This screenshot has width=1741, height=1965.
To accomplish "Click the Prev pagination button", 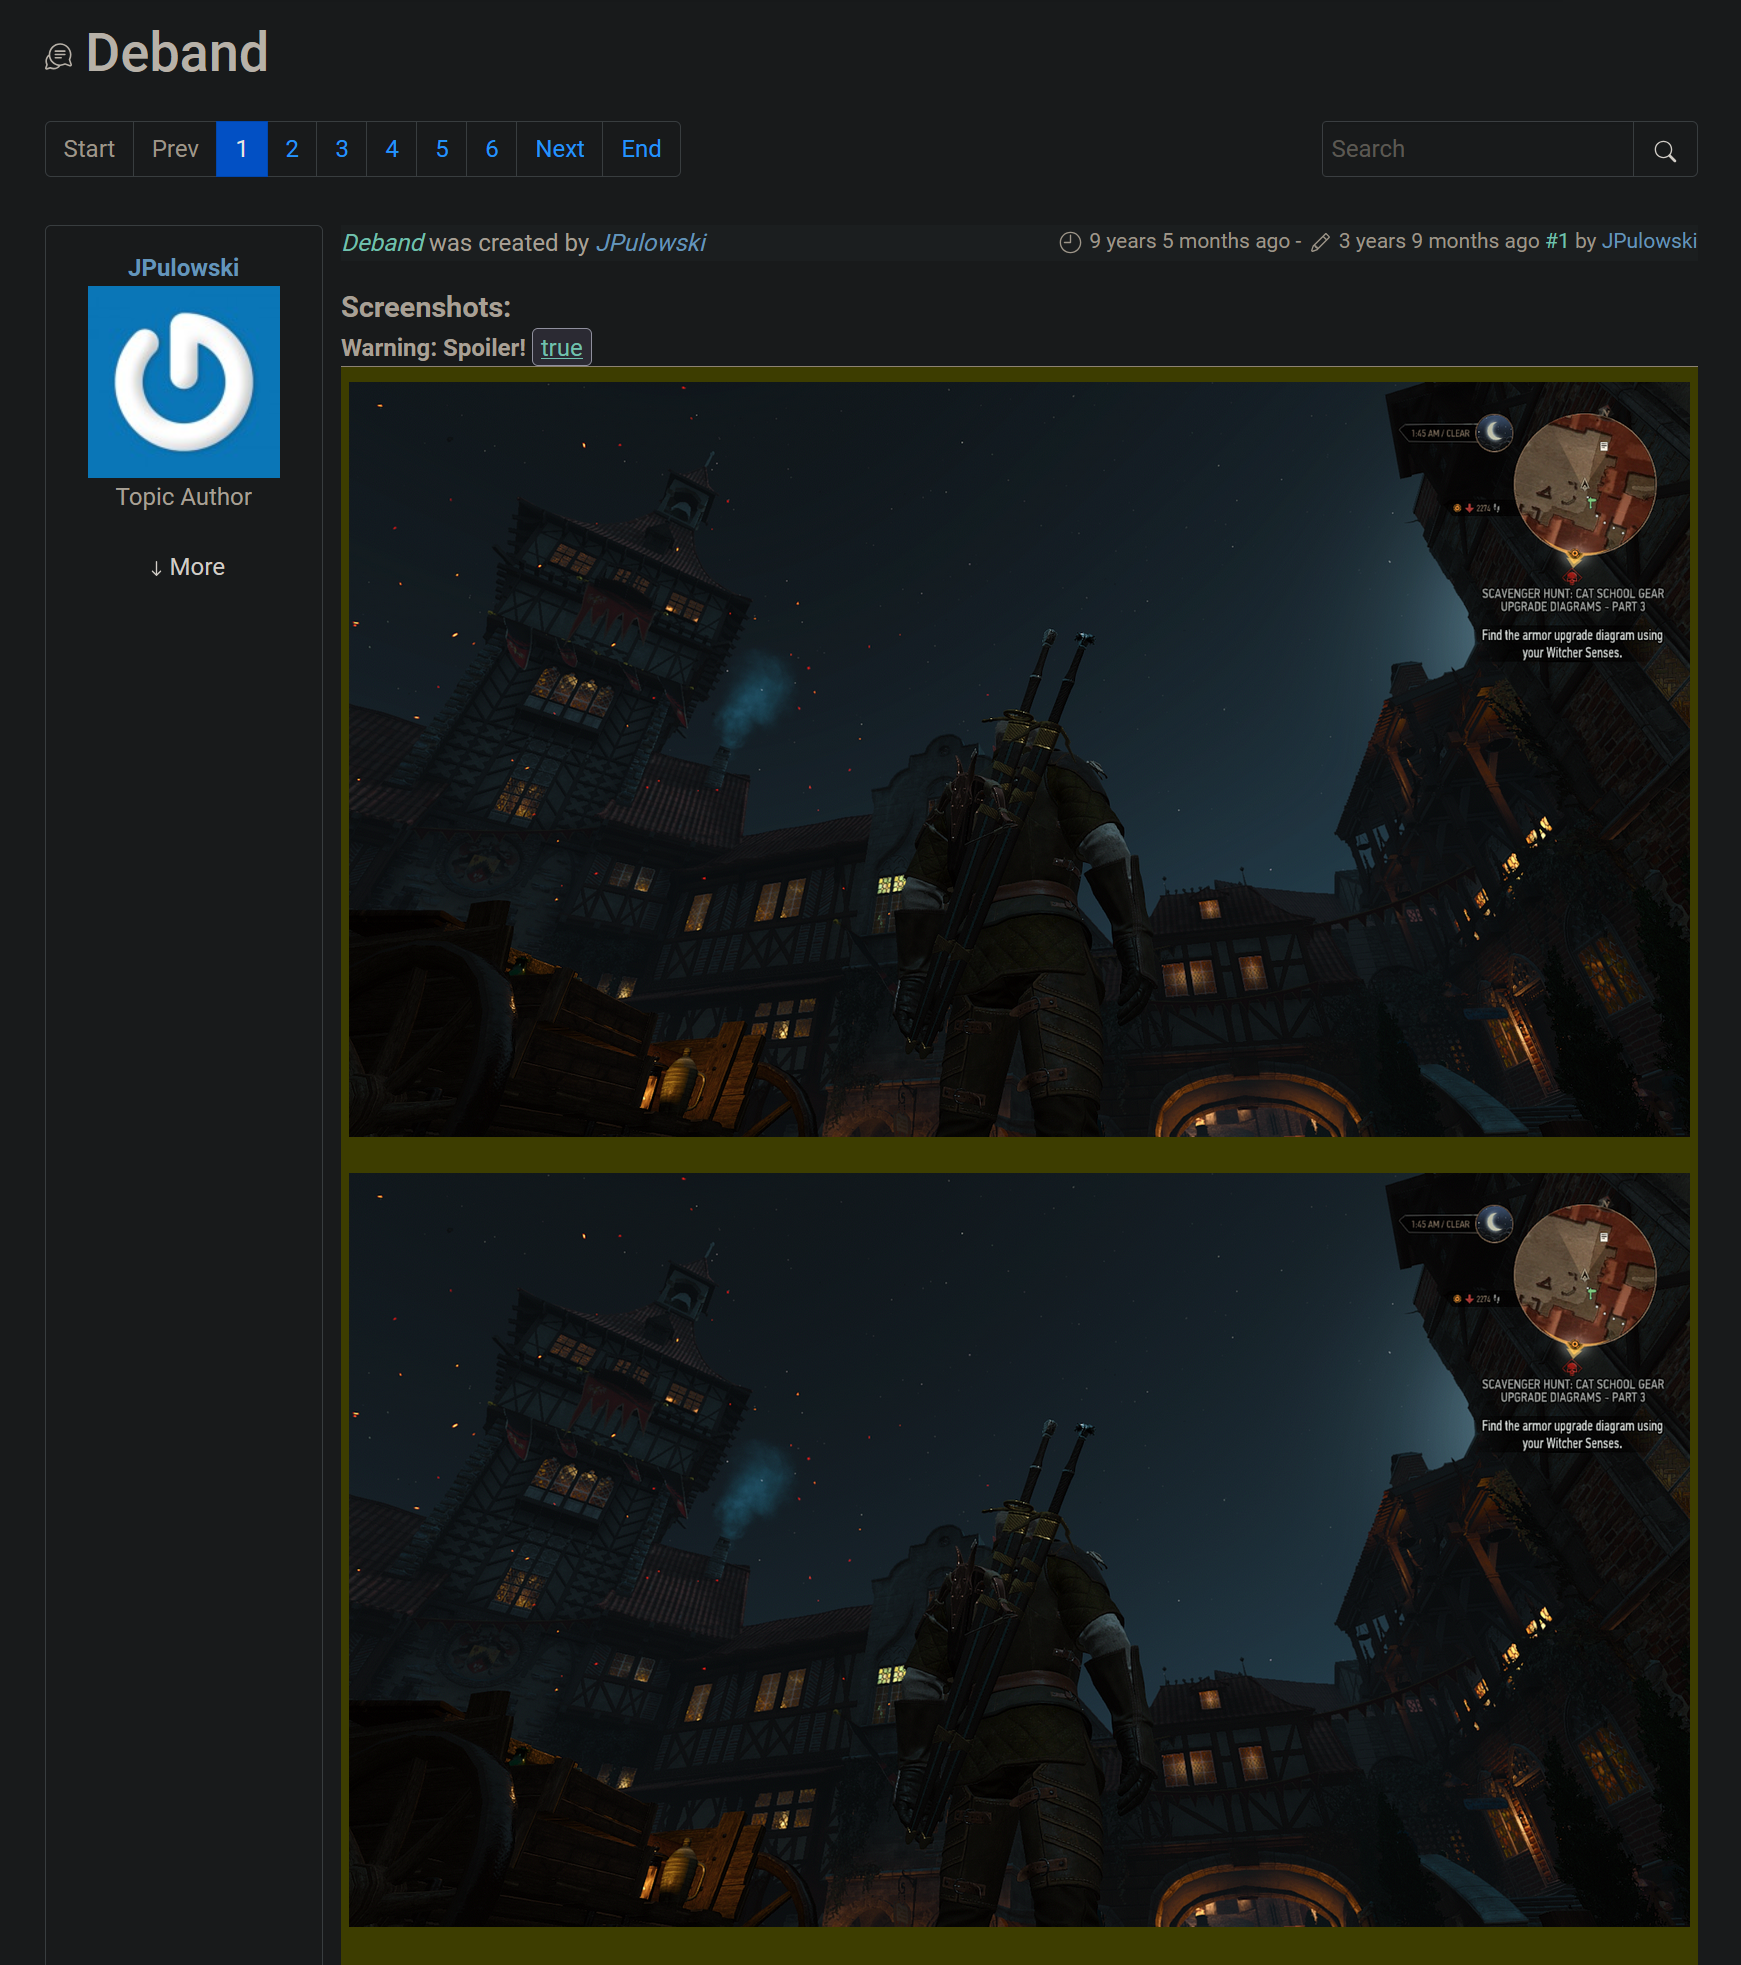I will coord(174,148).
